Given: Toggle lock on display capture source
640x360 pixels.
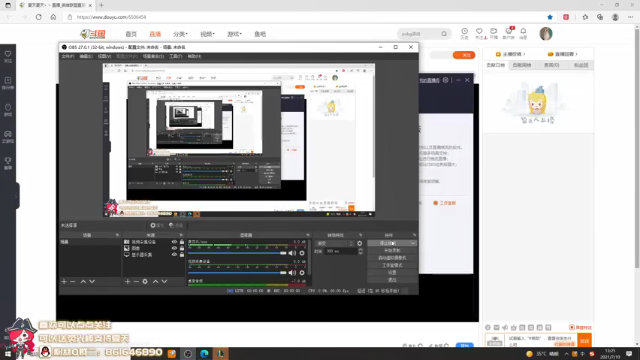Looking at the screenshot, I should point(182,254).
